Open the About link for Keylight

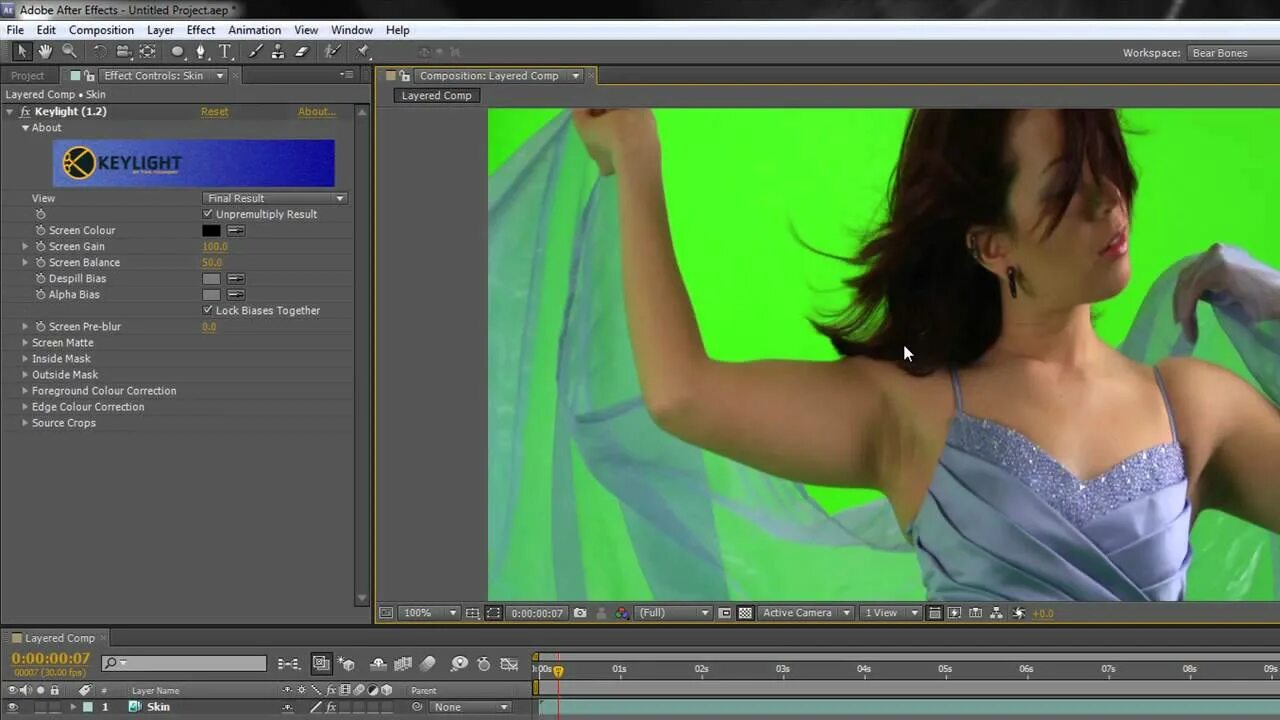point(316,111)
